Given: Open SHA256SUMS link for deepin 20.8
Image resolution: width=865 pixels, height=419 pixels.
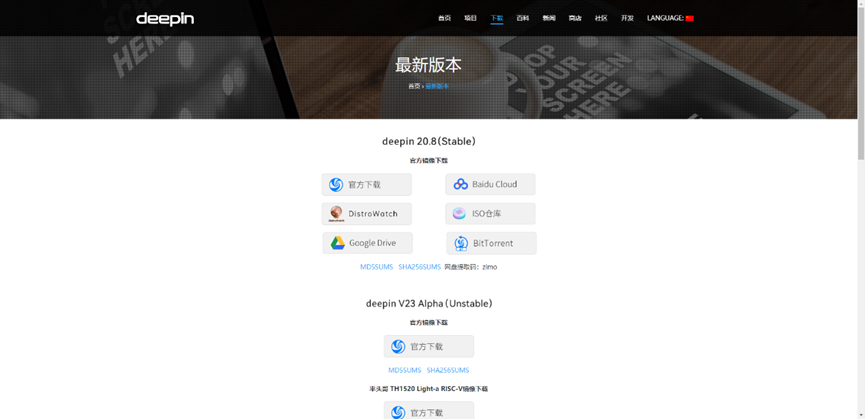Looking at the screenshot, I should point(420,267).
